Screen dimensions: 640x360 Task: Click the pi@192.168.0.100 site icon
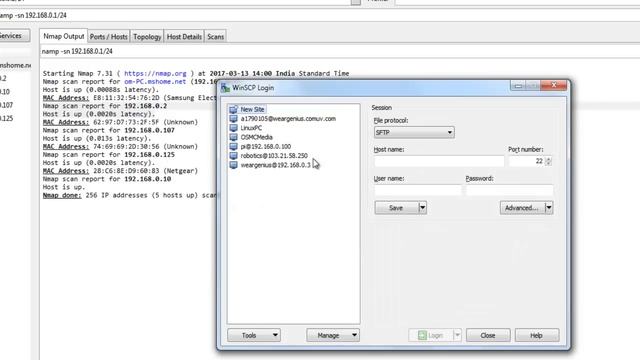(x=233, y=147)
